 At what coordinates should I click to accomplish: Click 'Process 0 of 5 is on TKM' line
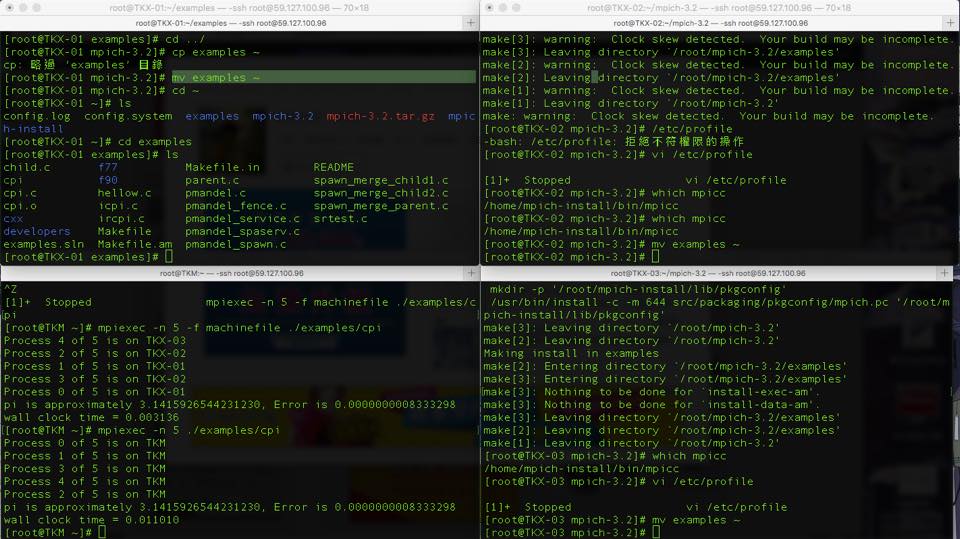tap(84, 443)
